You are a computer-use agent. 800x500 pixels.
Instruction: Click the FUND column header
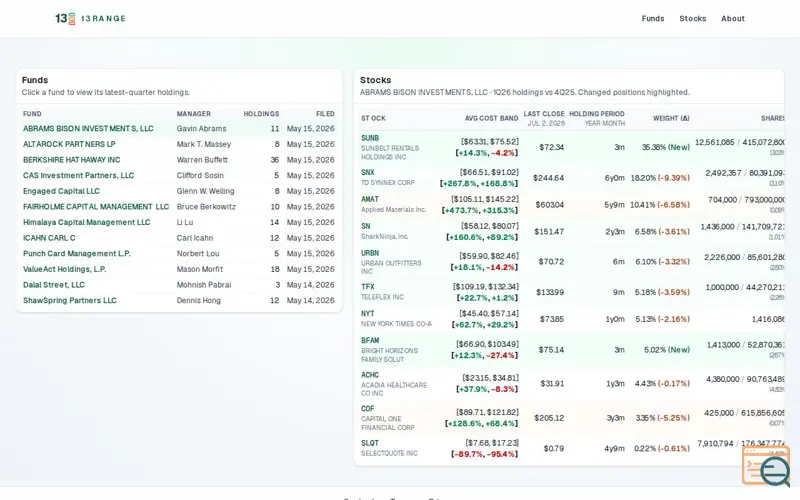point(32,114)
